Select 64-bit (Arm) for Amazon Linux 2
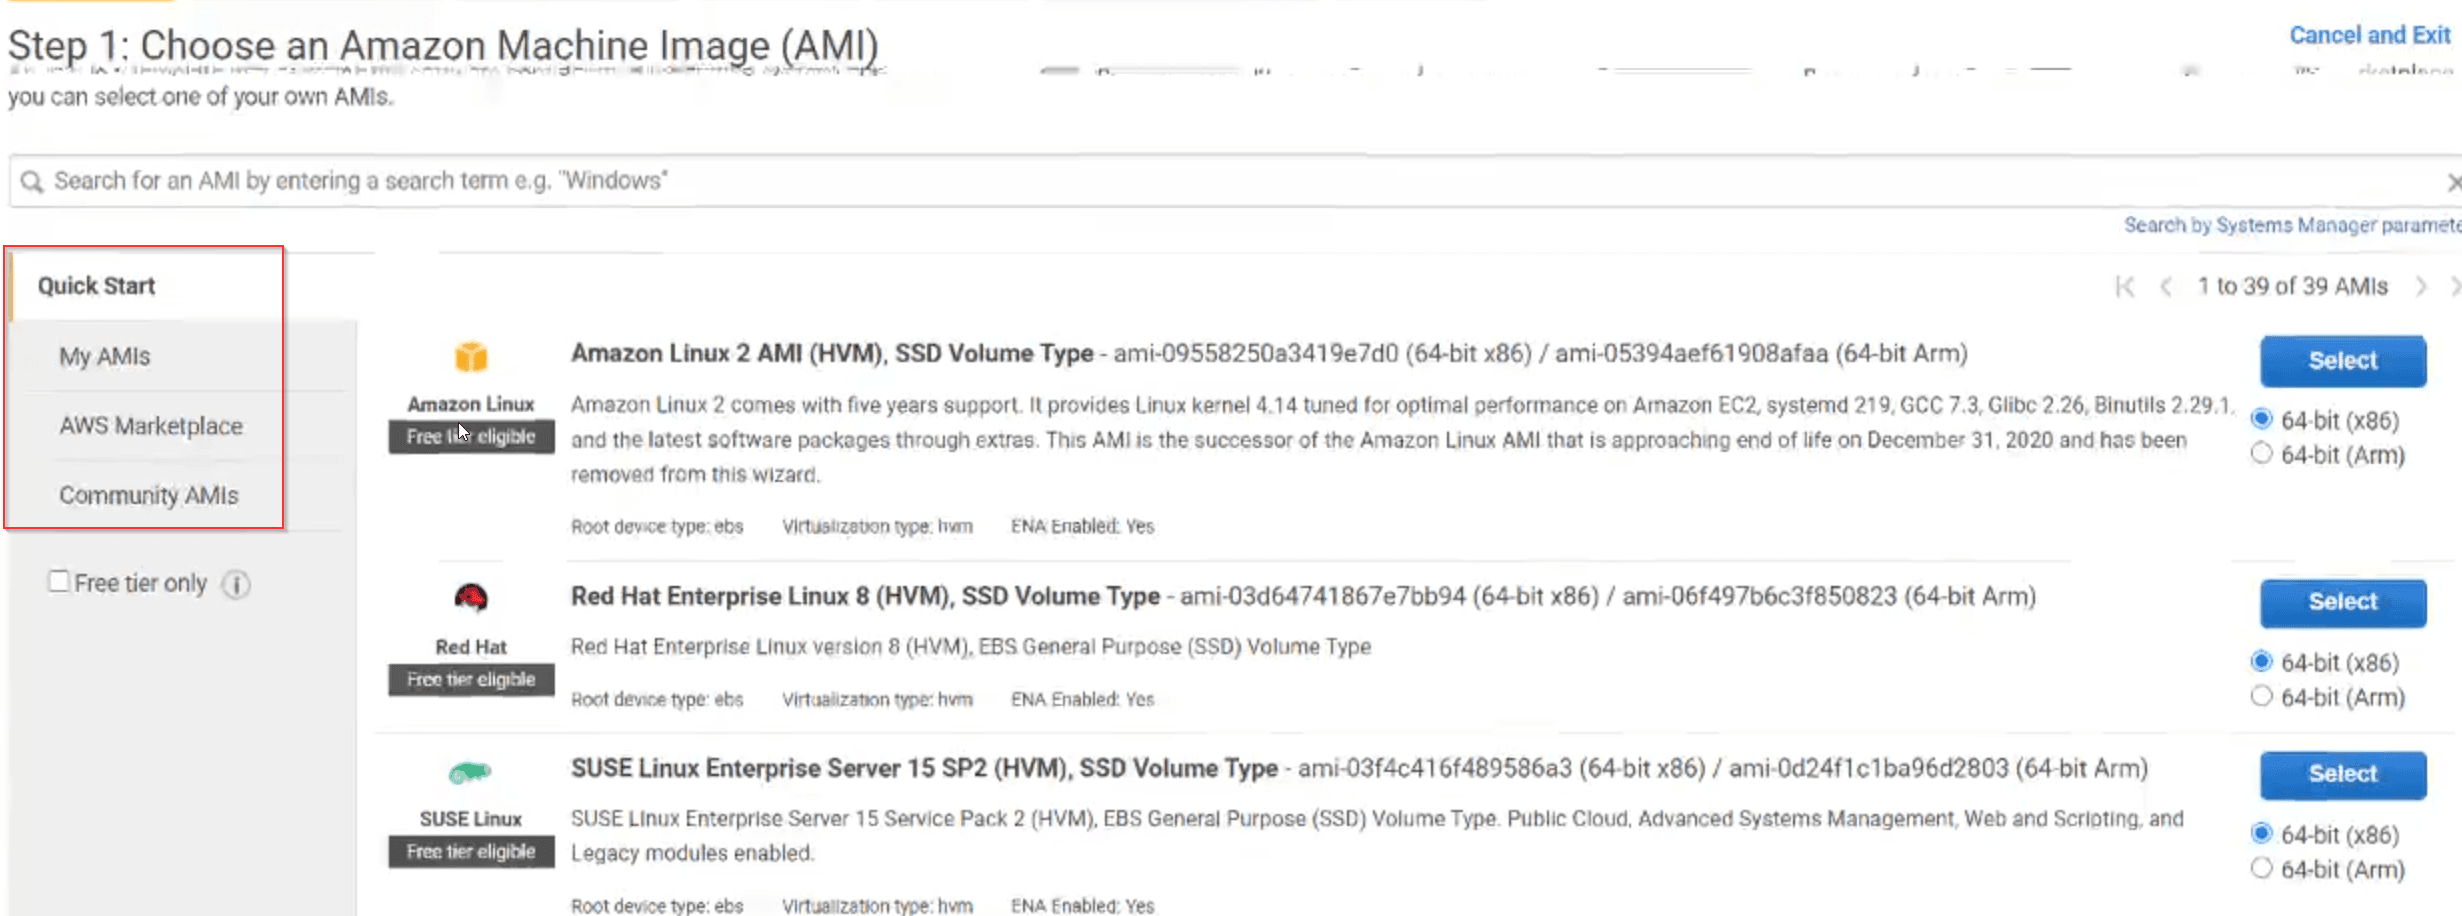2462x916 pixels. pos(2262,454)
